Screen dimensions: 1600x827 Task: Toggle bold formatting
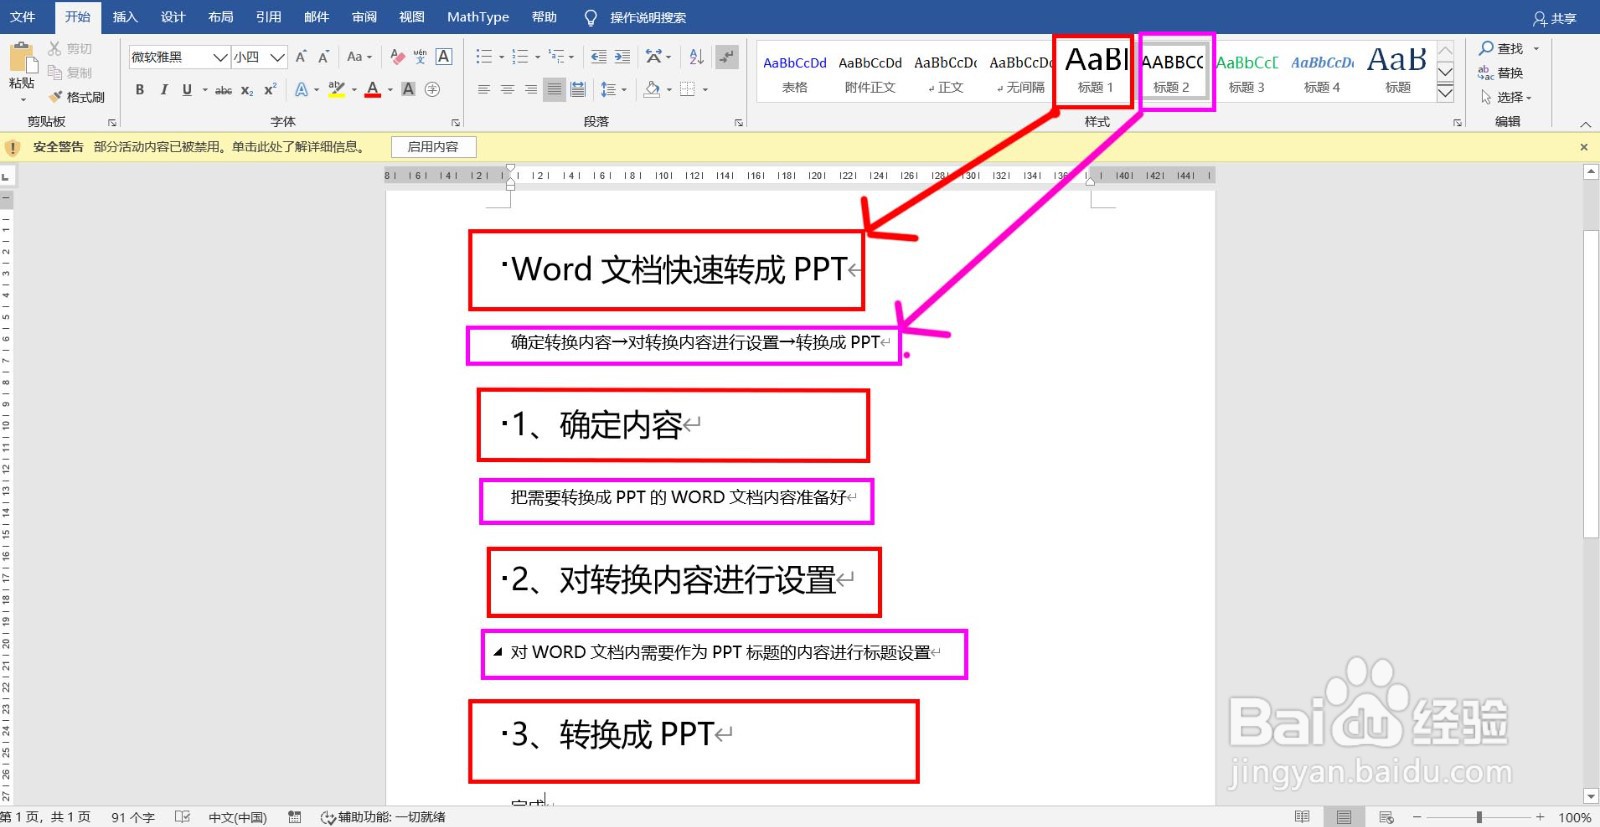point(140,90)
